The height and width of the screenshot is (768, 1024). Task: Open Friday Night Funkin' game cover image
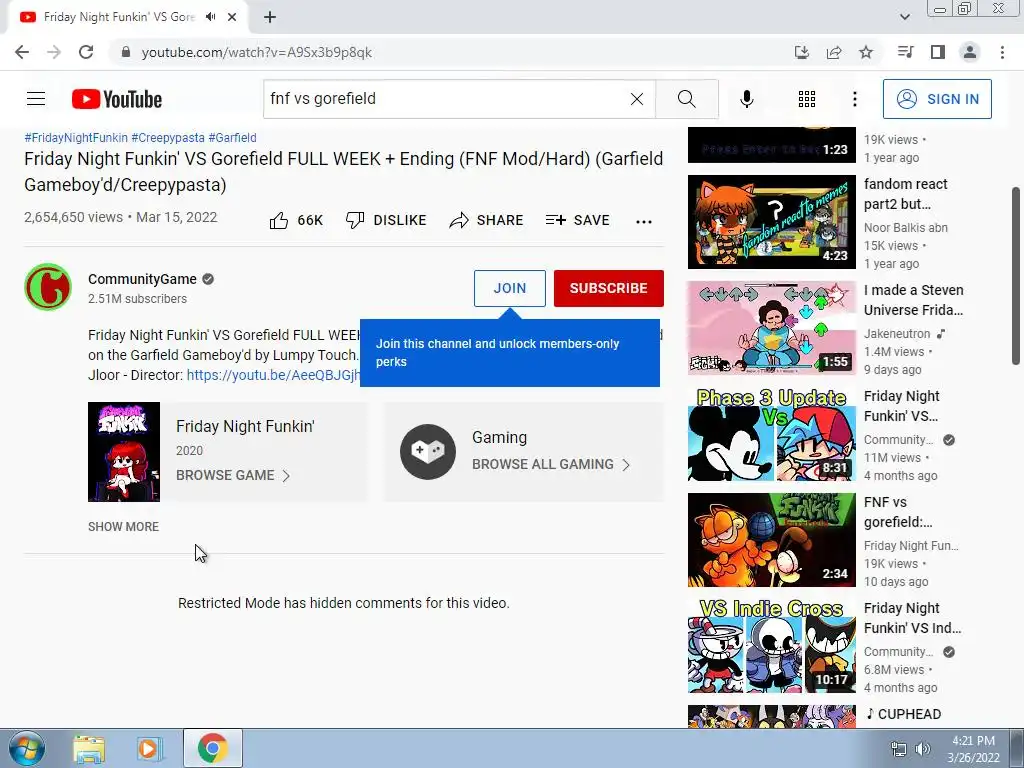coord(124,452)
